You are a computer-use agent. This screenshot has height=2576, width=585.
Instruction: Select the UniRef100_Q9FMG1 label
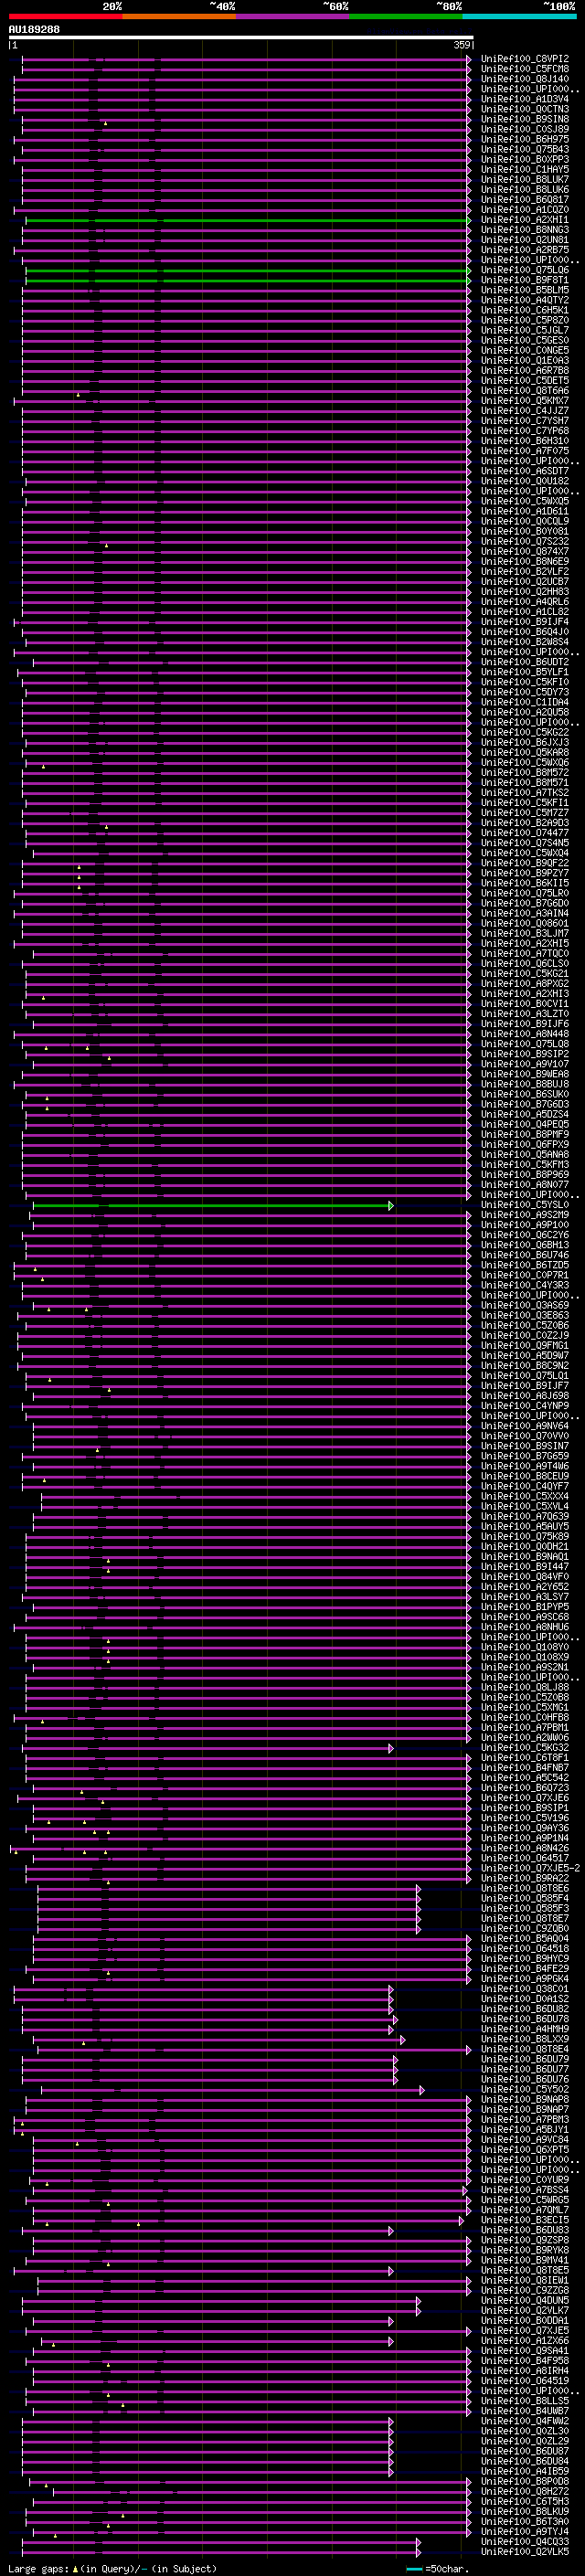click(x=525, y=1346)
